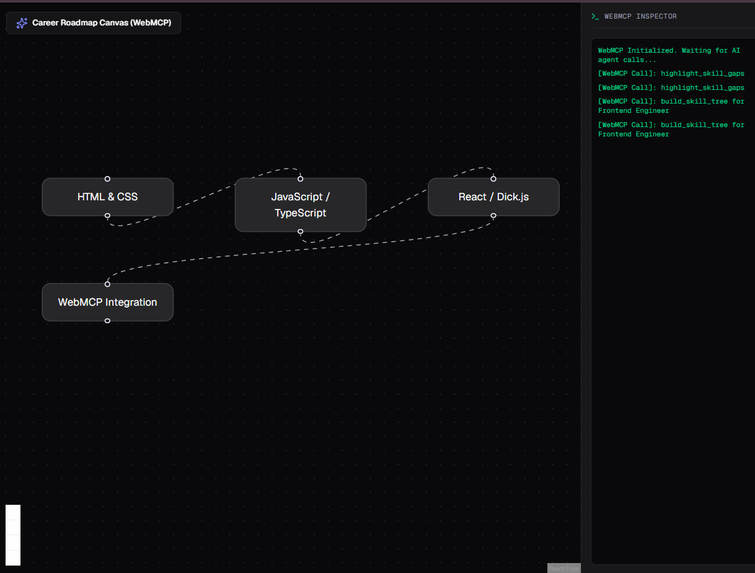
Task: Select the dashed edge from JavaScript to React
Action: 397,205
